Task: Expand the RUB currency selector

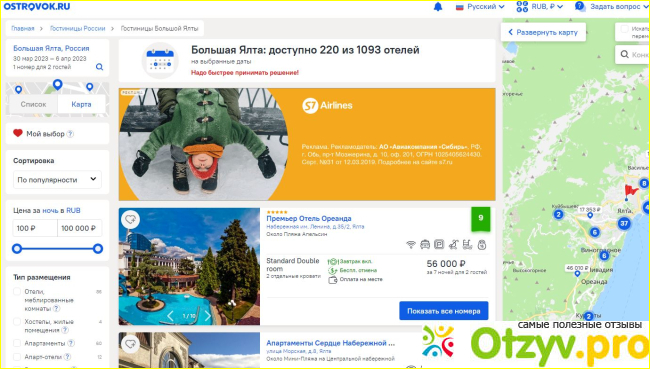Action: (x=540, y=7)
